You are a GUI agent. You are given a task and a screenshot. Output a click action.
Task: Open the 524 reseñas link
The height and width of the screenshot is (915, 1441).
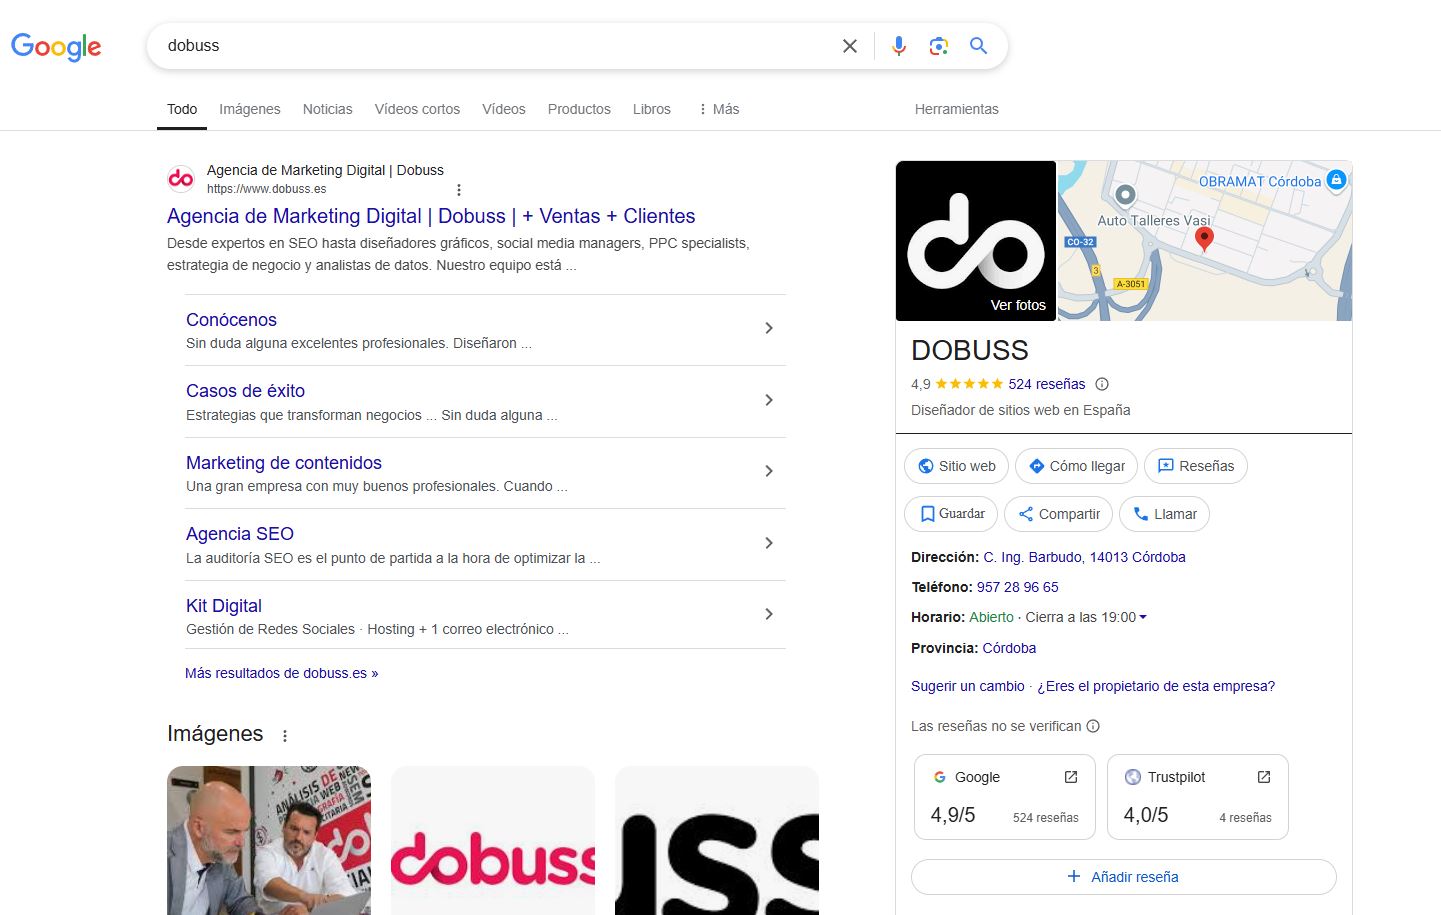point(1046,384)
